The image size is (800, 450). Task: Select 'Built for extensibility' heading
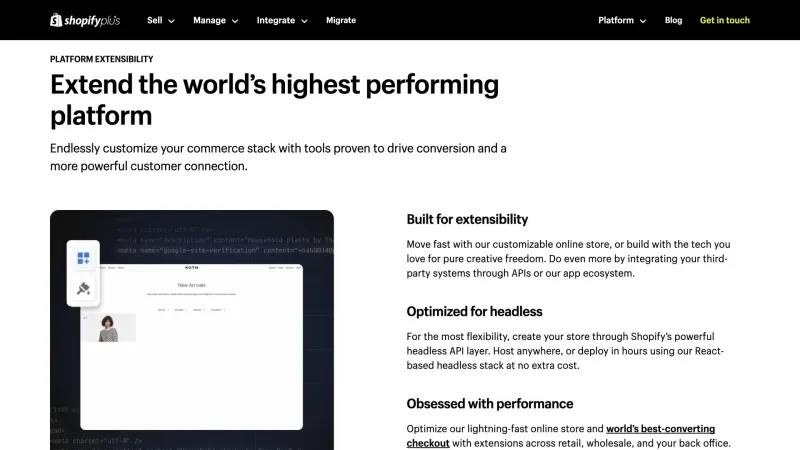[x=467, y=219]
